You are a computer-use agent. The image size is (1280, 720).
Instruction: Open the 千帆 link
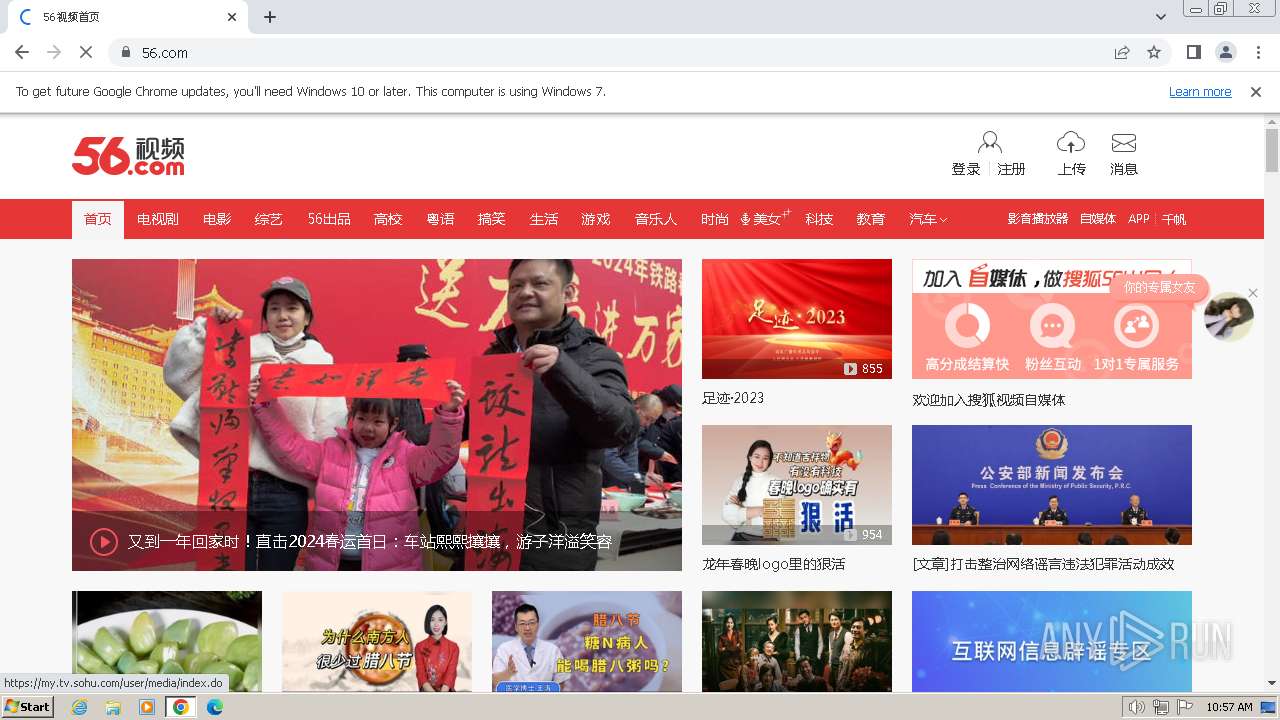1174,219
